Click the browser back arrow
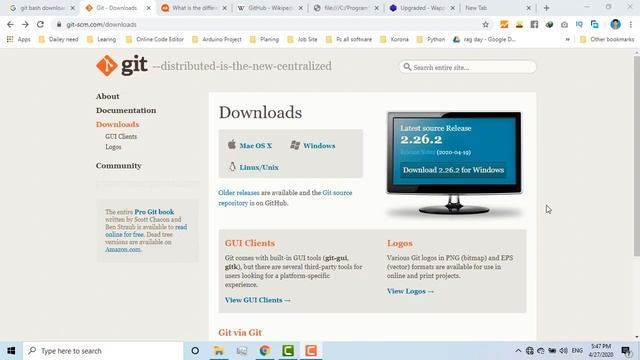This screenshot has width=640, height=360. click(x=10, y=24)
